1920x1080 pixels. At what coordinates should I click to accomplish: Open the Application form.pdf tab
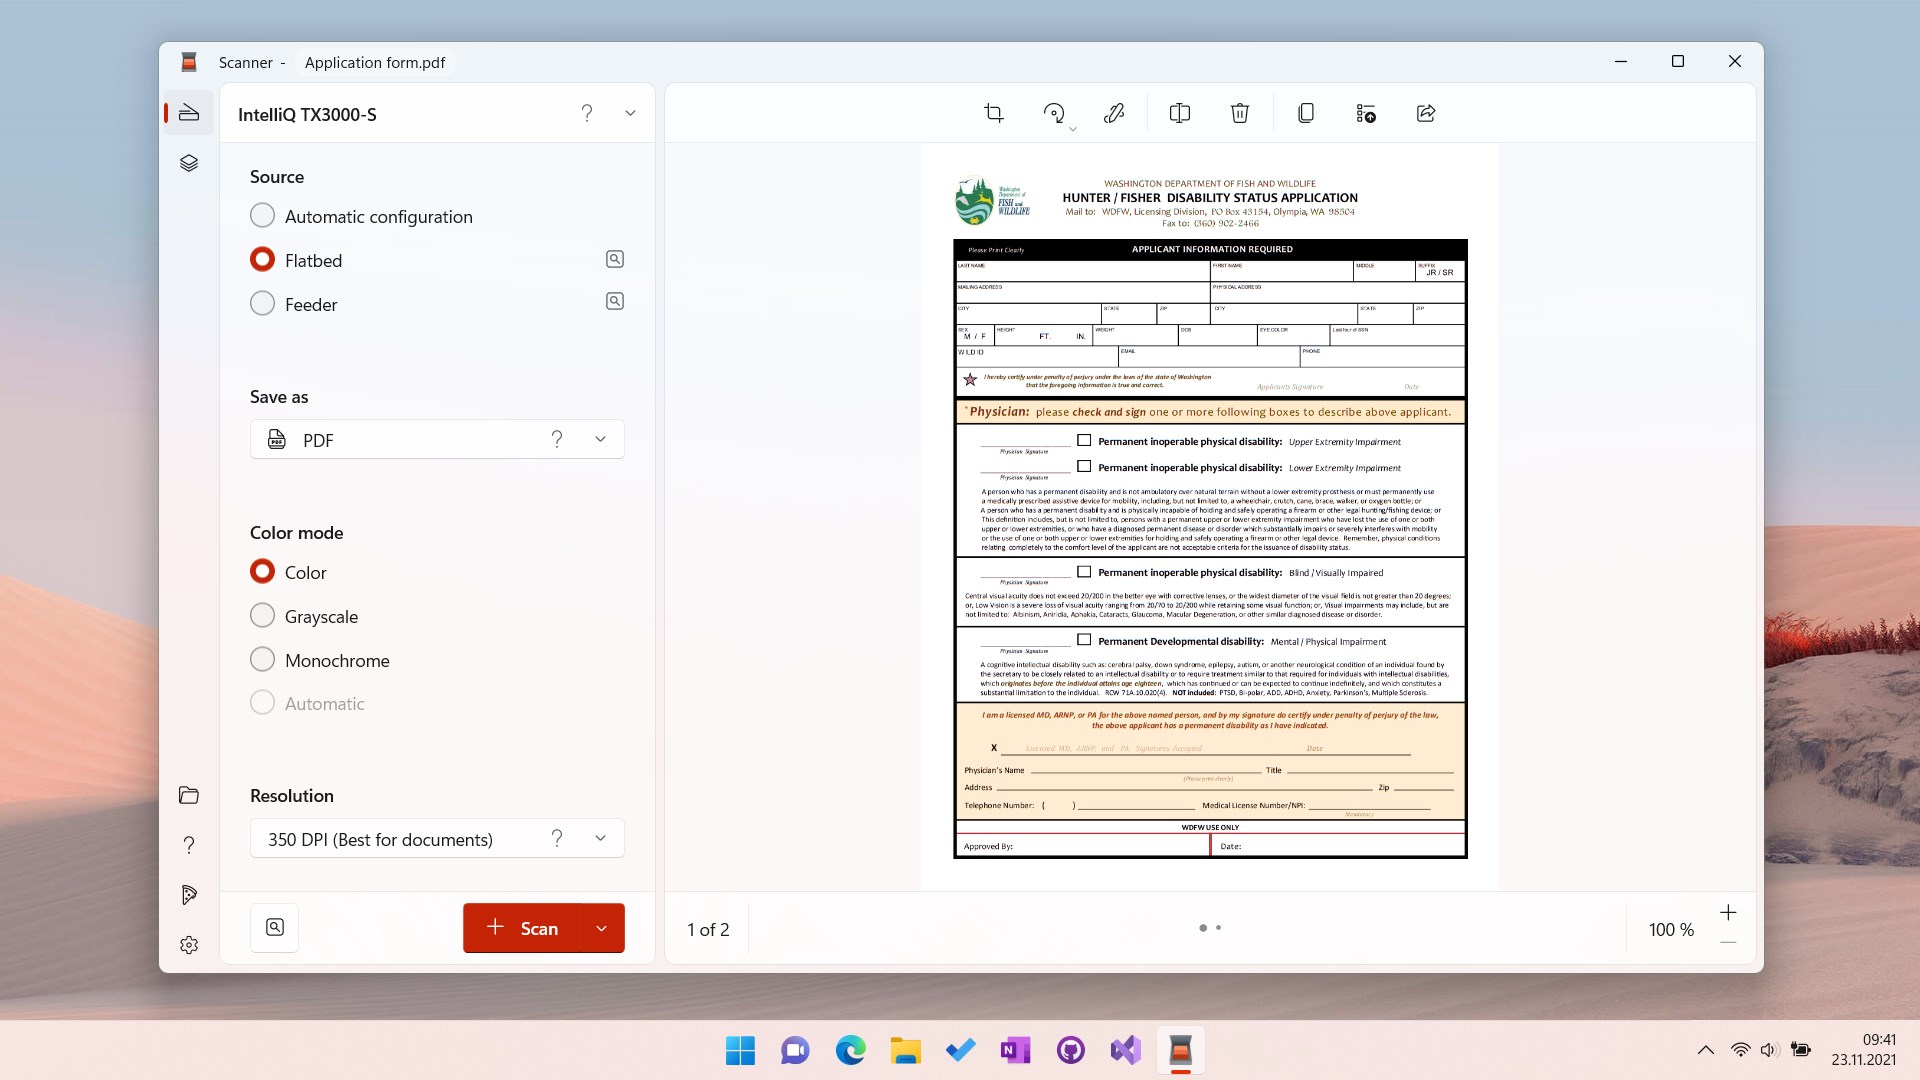point(375,62)
